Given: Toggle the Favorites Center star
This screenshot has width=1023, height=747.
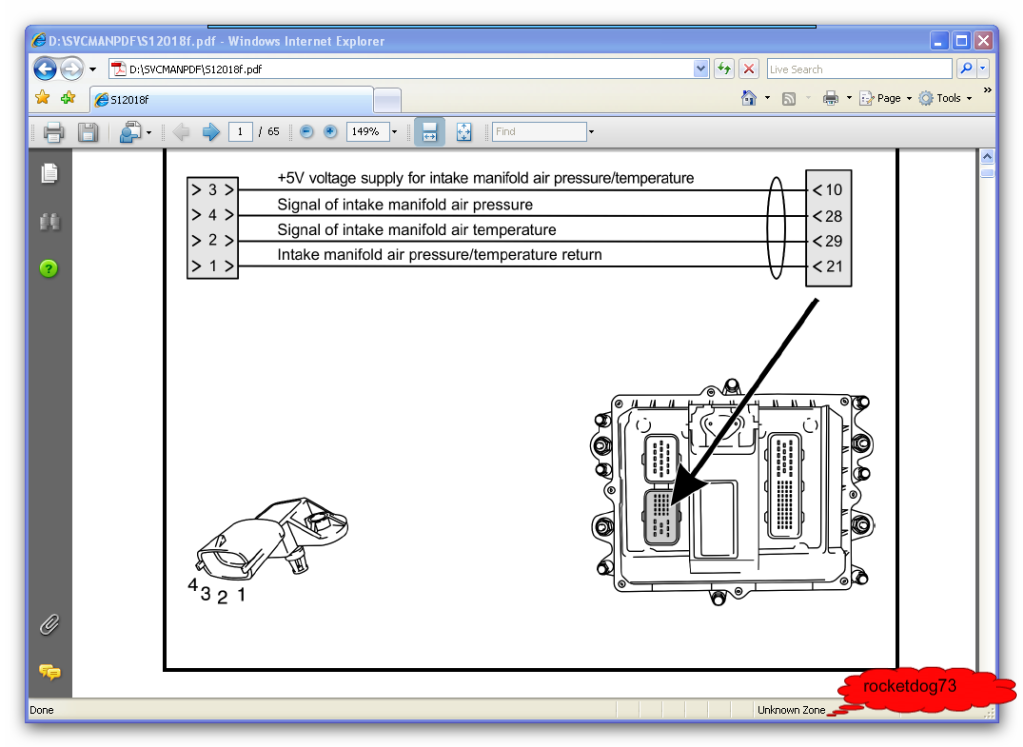Looking at the screenshot, I should 42,97.
